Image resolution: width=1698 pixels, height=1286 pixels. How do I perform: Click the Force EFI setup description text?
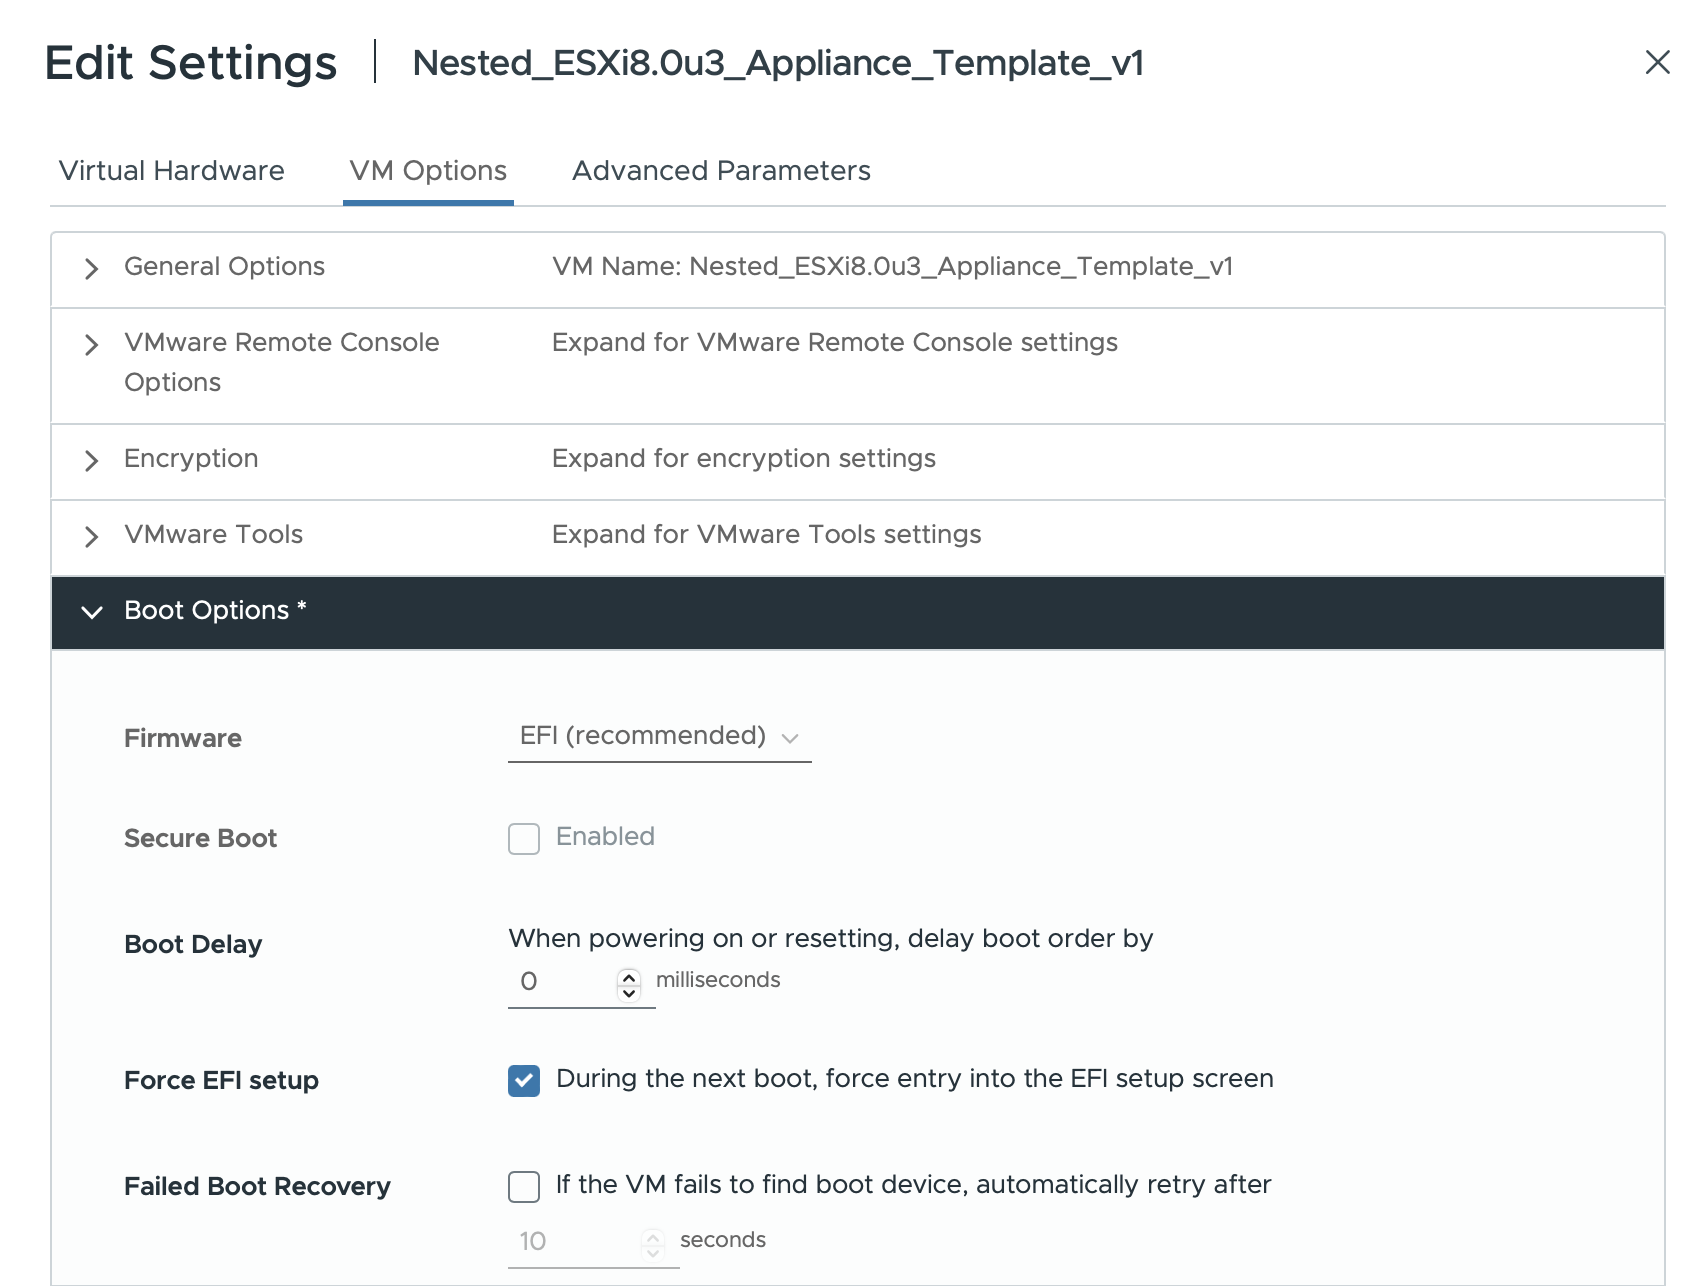click(914, 1079)
